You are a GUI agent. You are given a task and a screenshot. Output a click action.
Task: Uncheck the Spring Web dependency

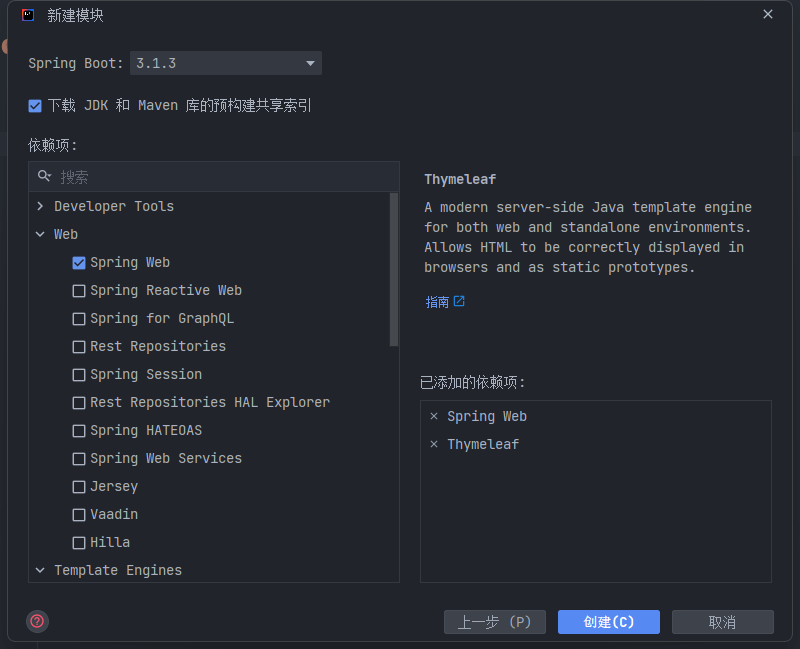79,263
